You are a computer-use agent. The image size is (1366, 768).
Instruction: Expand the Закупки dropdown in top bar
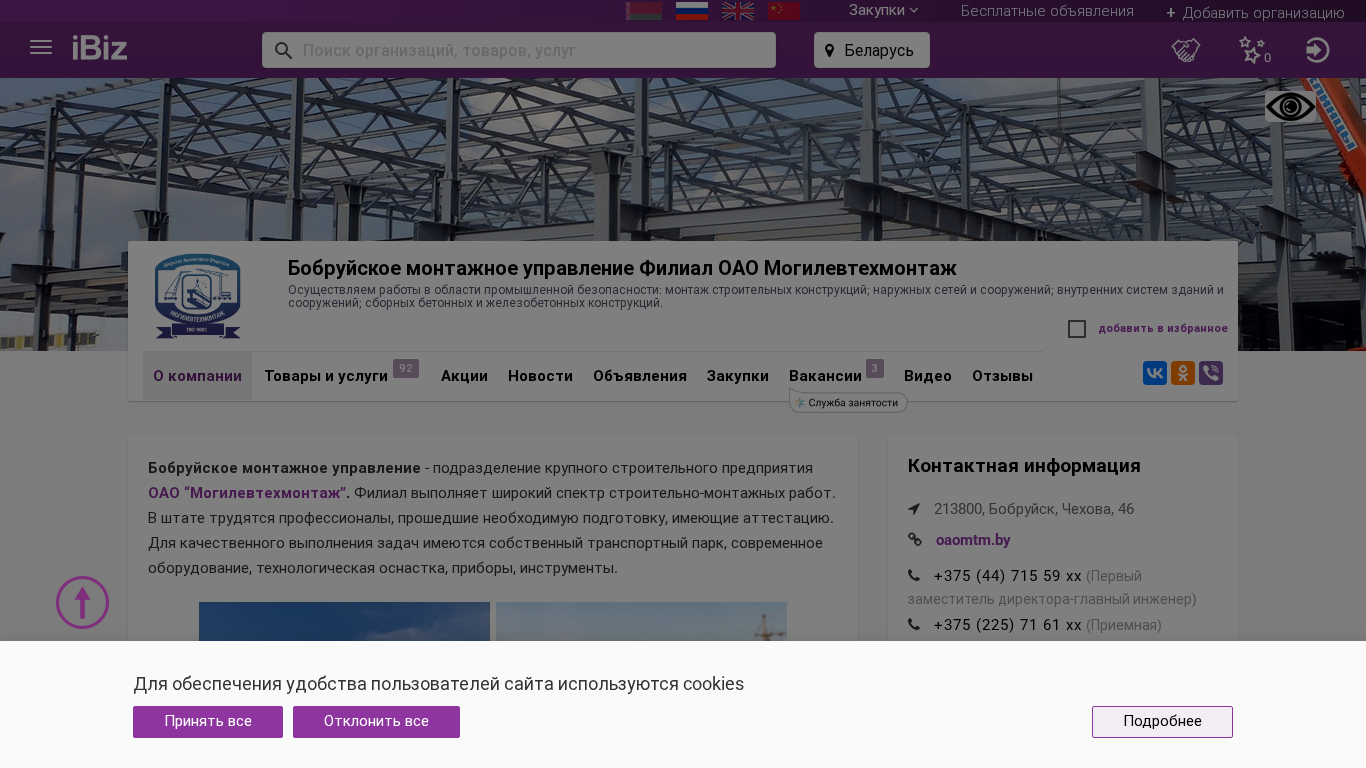(x=884, y=10)
